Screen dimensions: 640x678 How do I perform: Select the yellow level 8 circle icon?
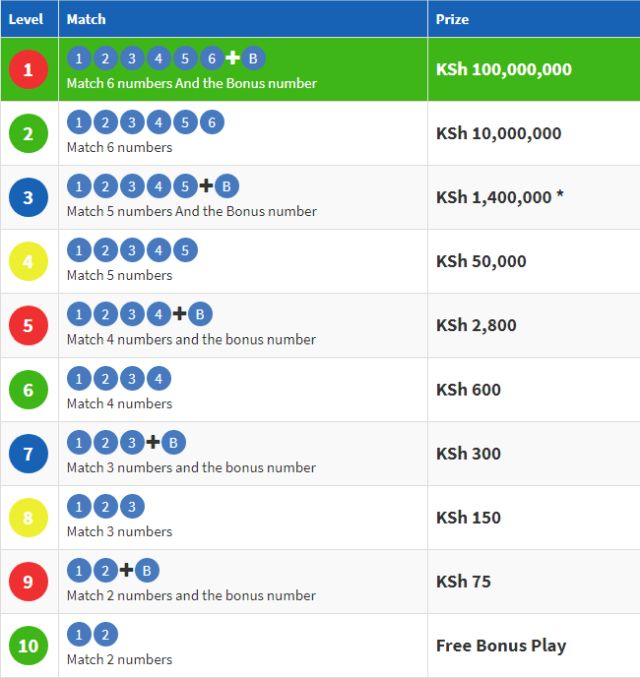pos(28,518)
